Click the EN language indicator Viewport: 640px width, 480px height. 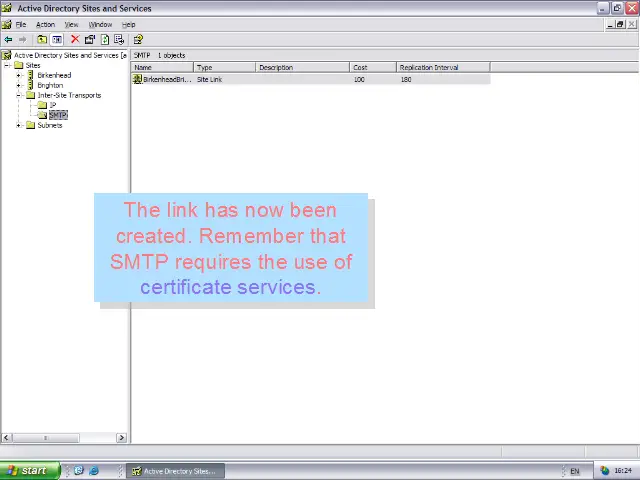pos(575,471)
